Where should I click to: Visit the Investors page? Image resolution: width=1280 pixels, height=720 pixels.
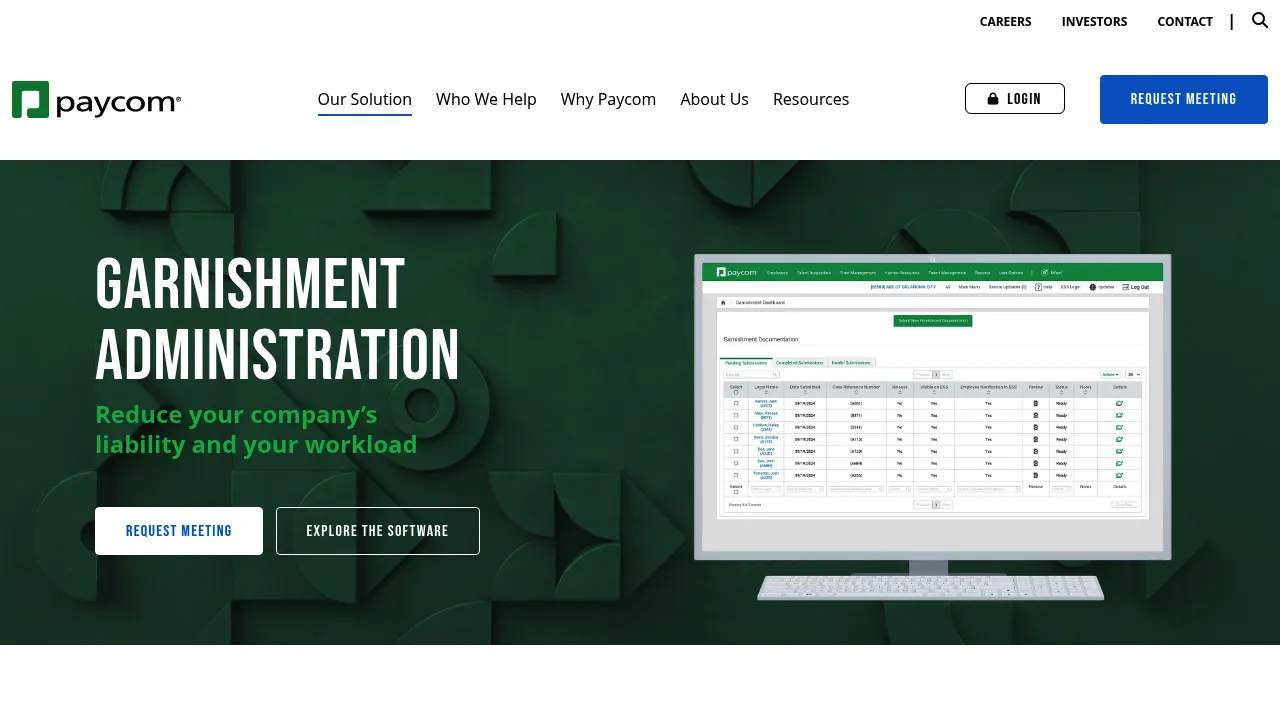1094,21
